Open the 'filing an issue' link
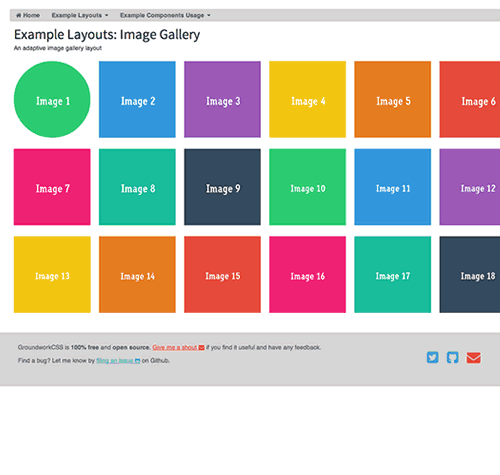The height and width of the screenshot is (475, 500). [118, 361]
